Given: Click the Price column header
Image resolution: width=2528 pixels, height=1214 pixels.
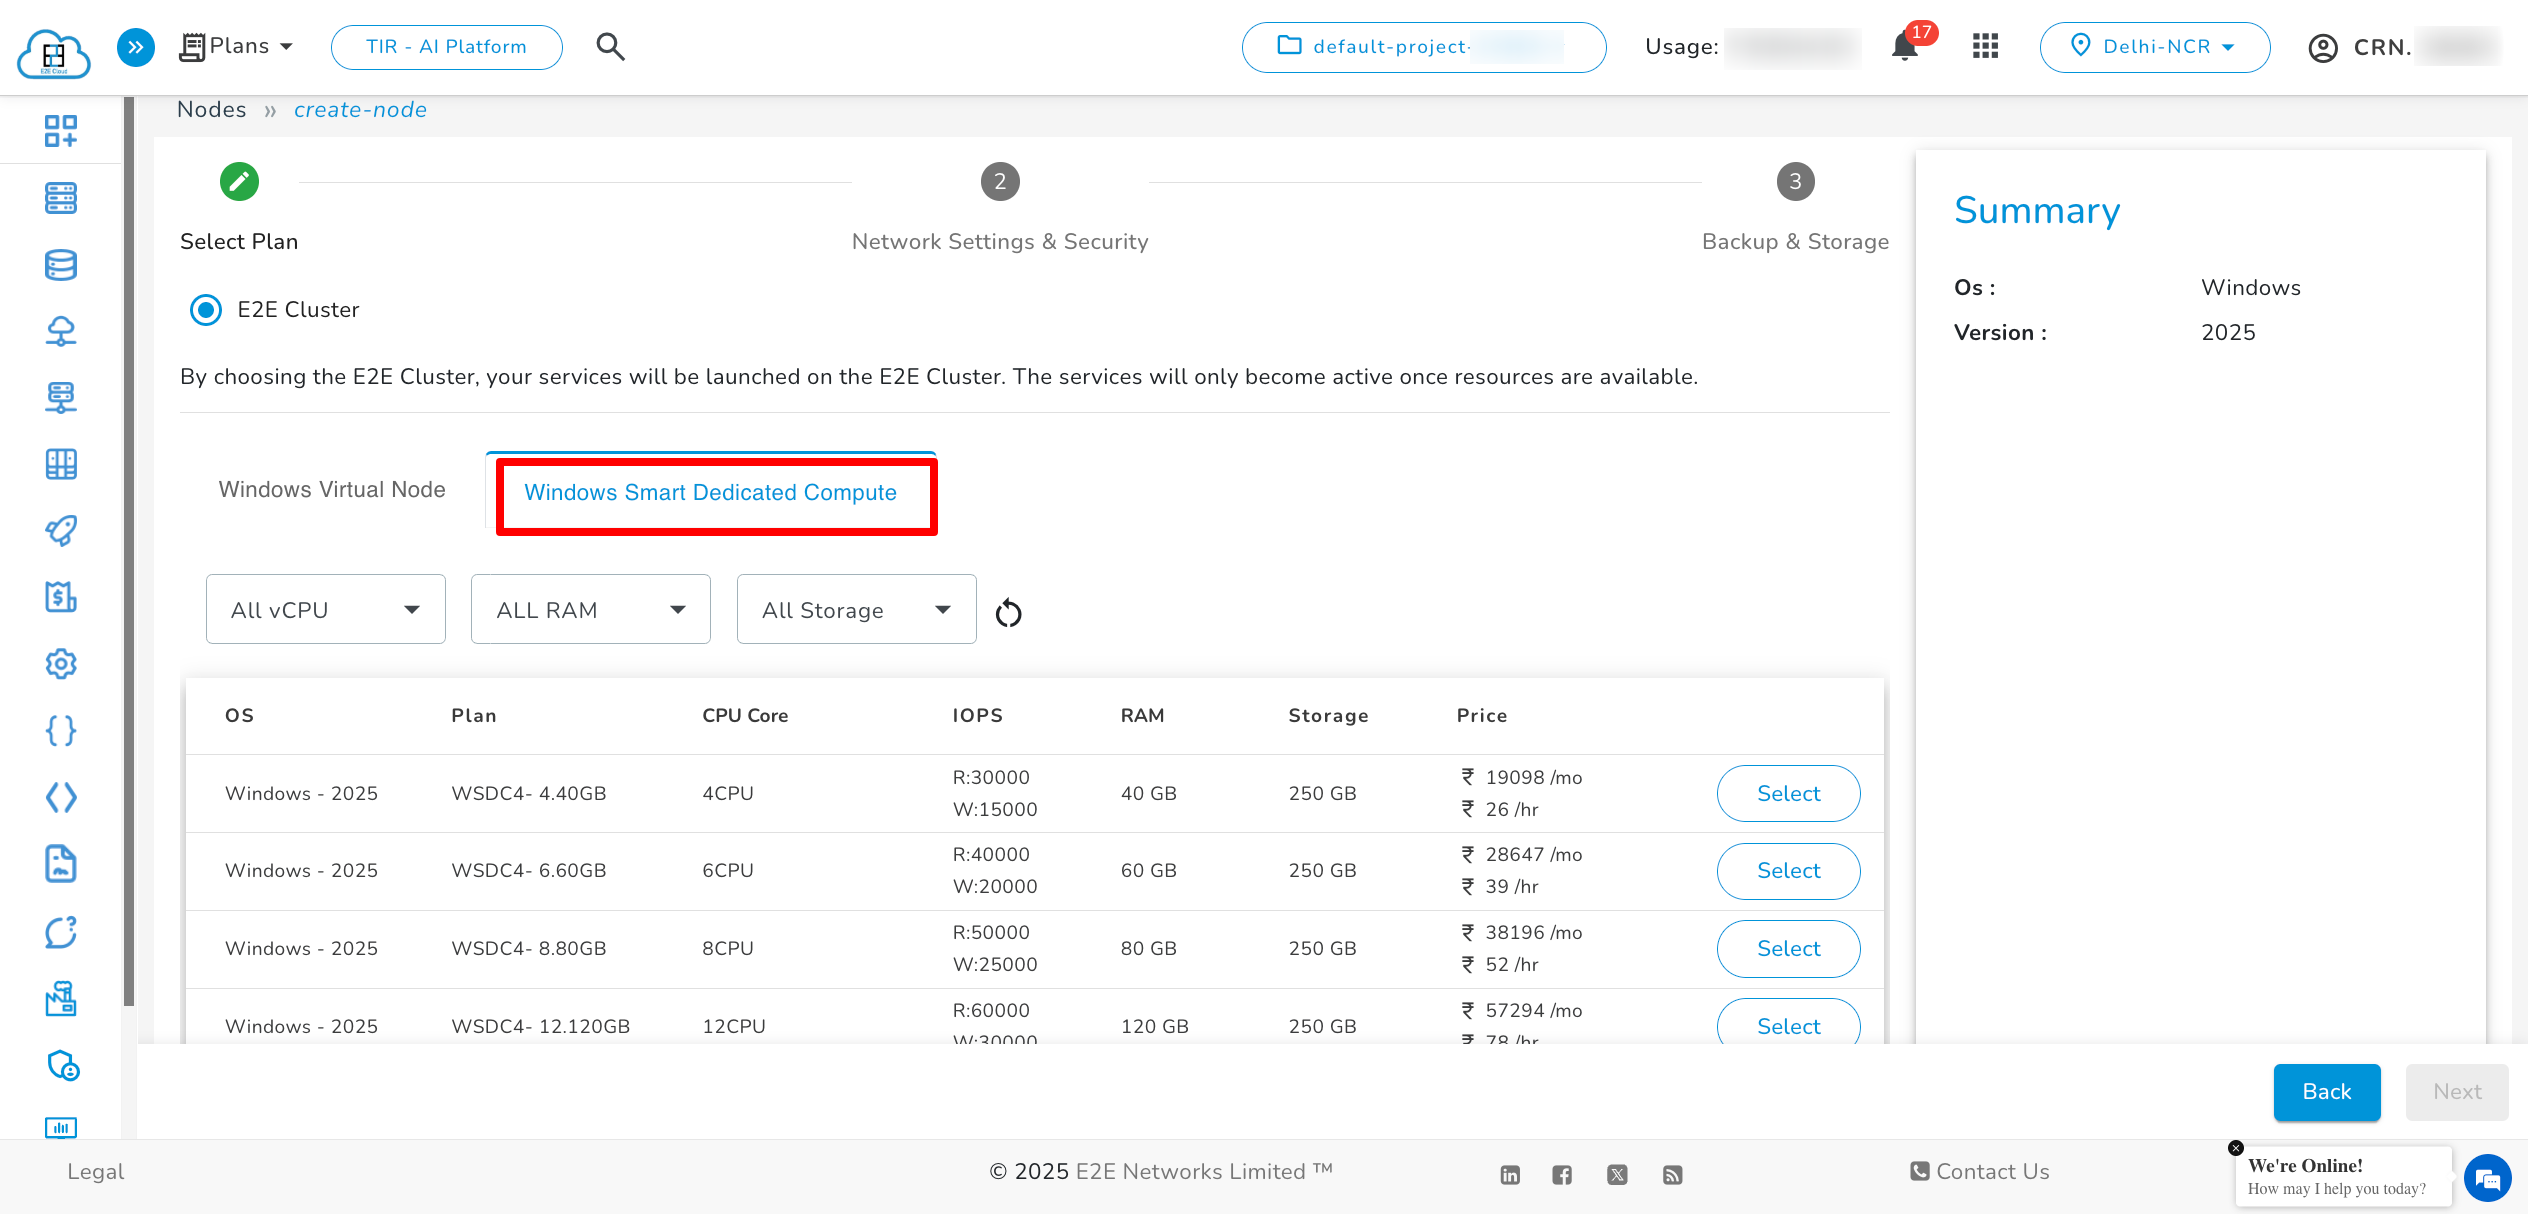Looking at the screenshot, I should tap(1482, 715).
